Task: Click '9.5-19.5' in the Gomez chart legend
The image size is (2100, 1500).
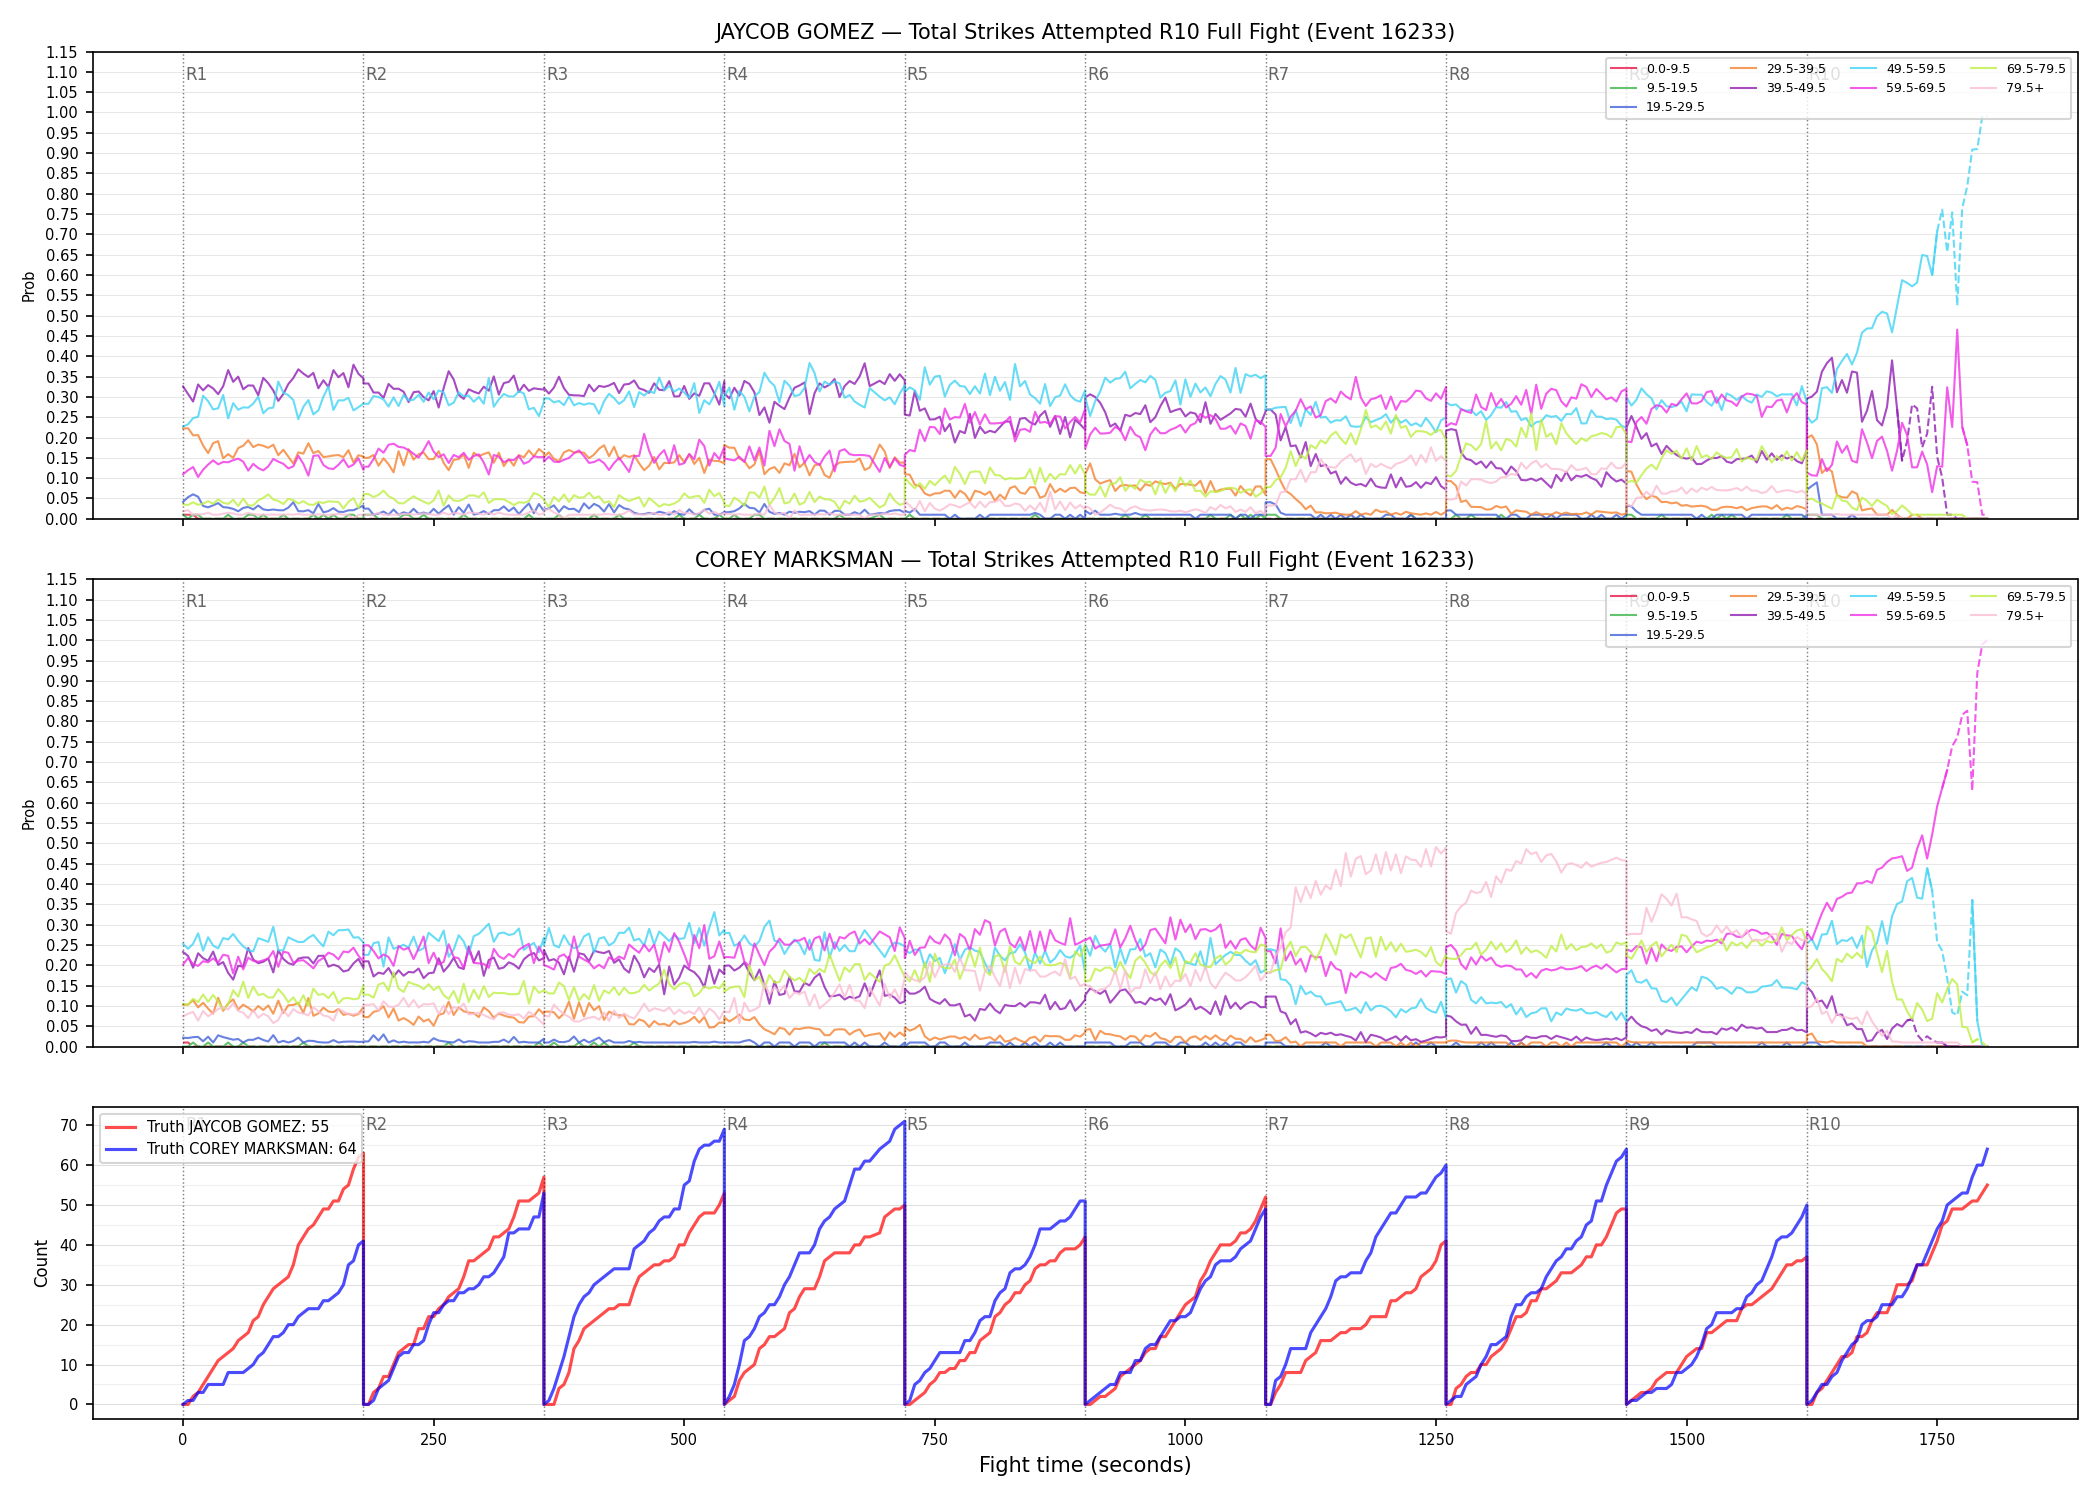Action: pos(1672,88)
